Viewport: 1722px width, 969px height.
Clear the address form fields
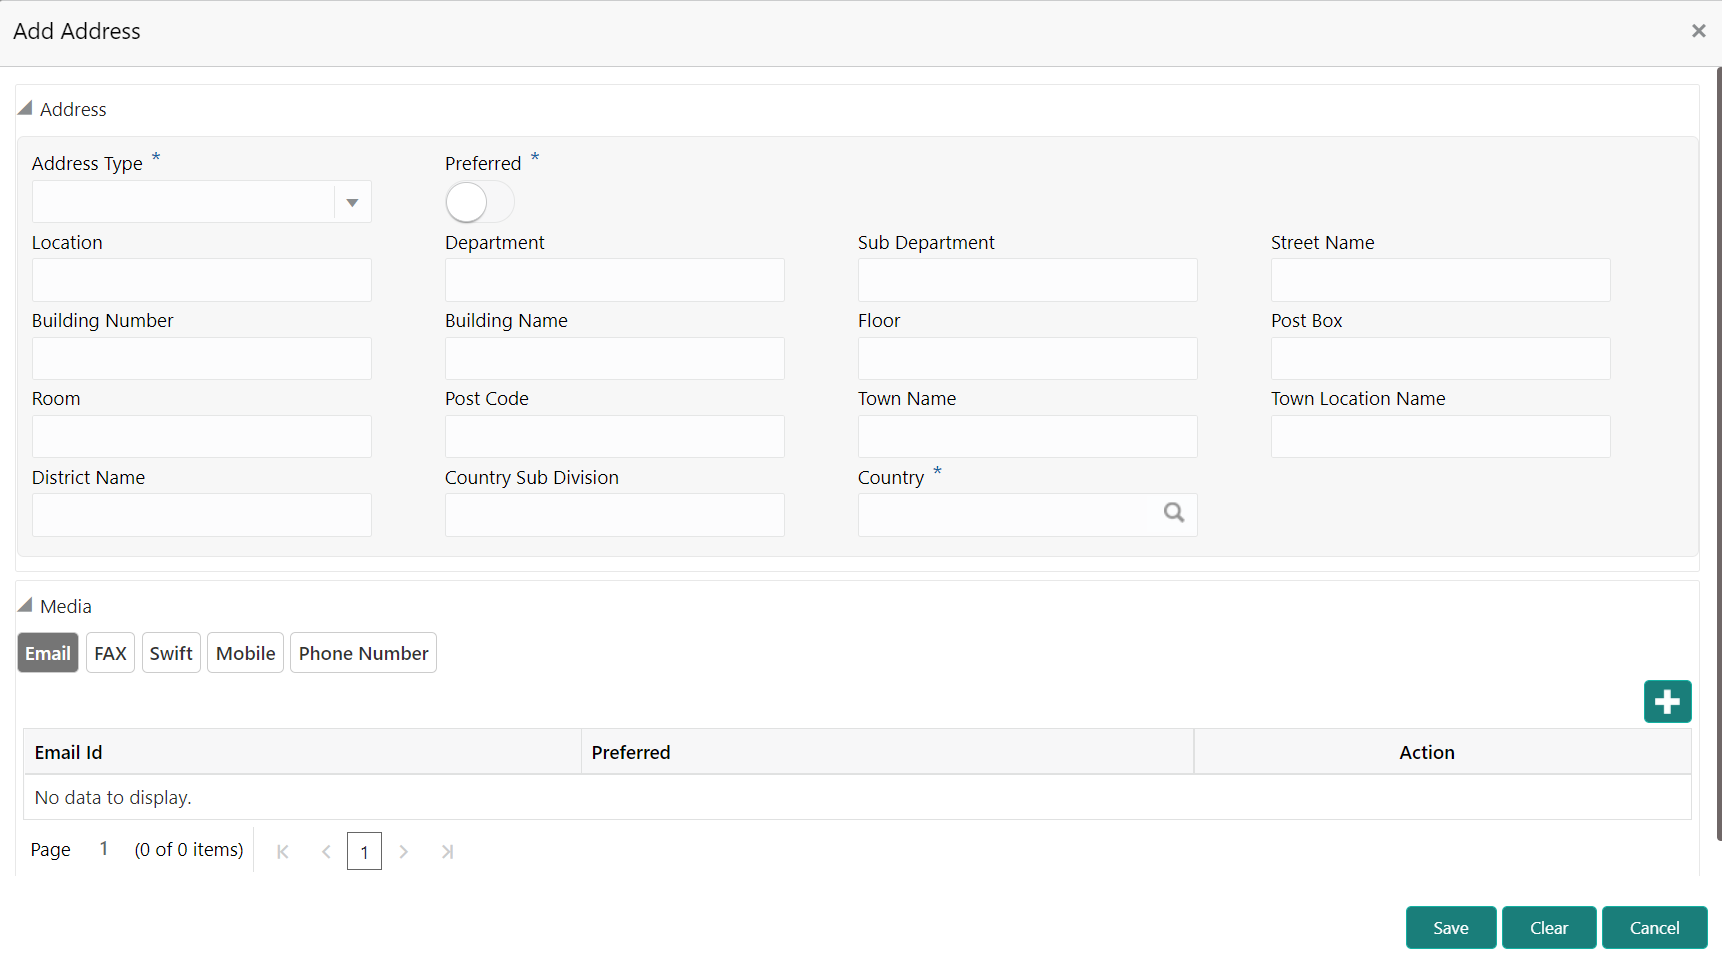[1548, 928]
